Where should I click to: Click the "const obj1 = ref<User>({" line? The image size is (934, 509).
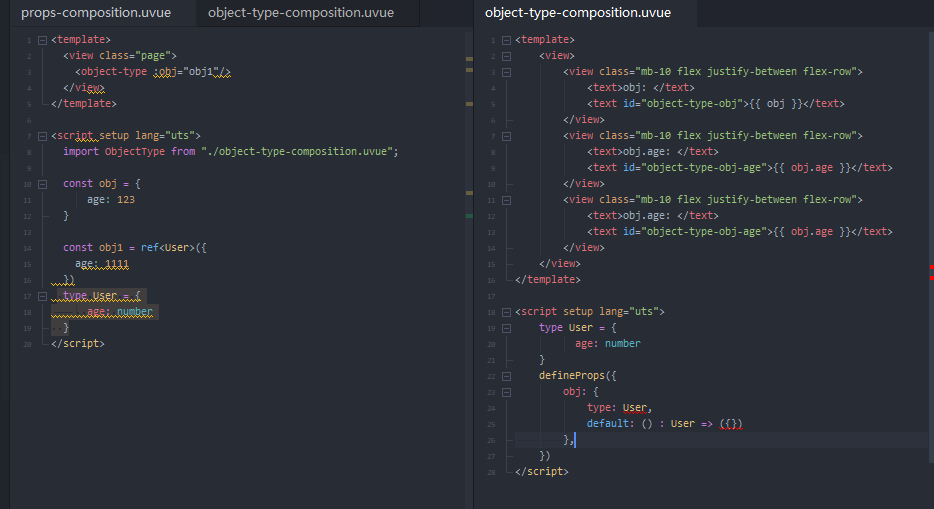tap(135, 247)
